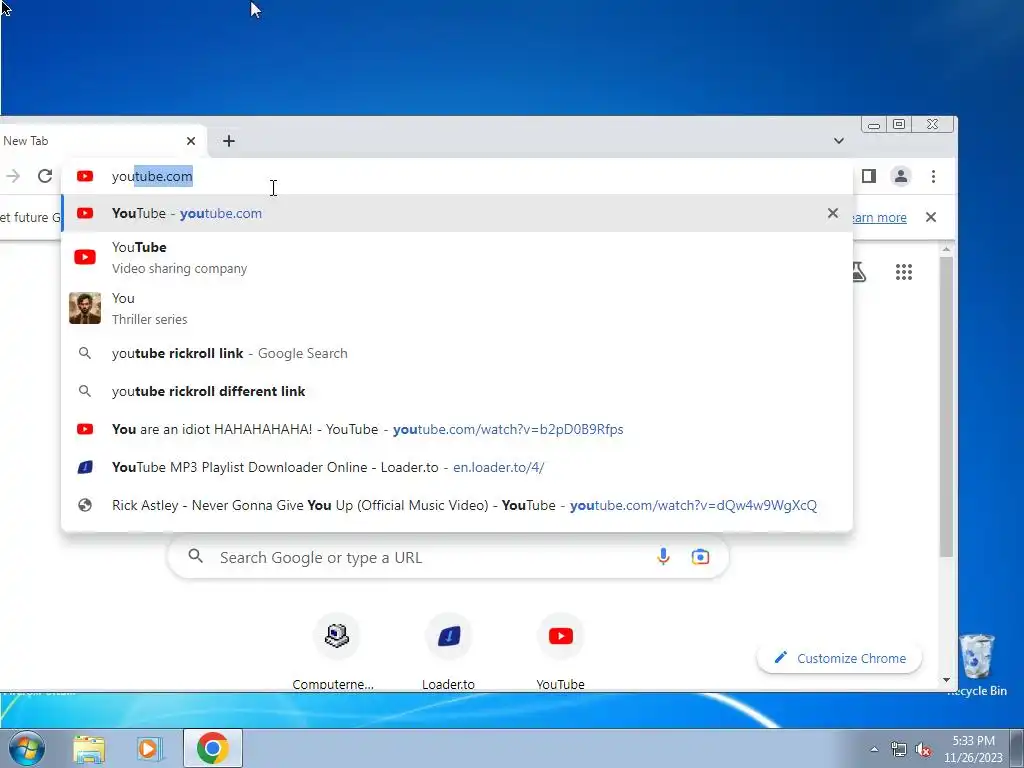Close the New Tab tab
The width and height of the screenshot is (1024, 768).
tap(191, 141)
